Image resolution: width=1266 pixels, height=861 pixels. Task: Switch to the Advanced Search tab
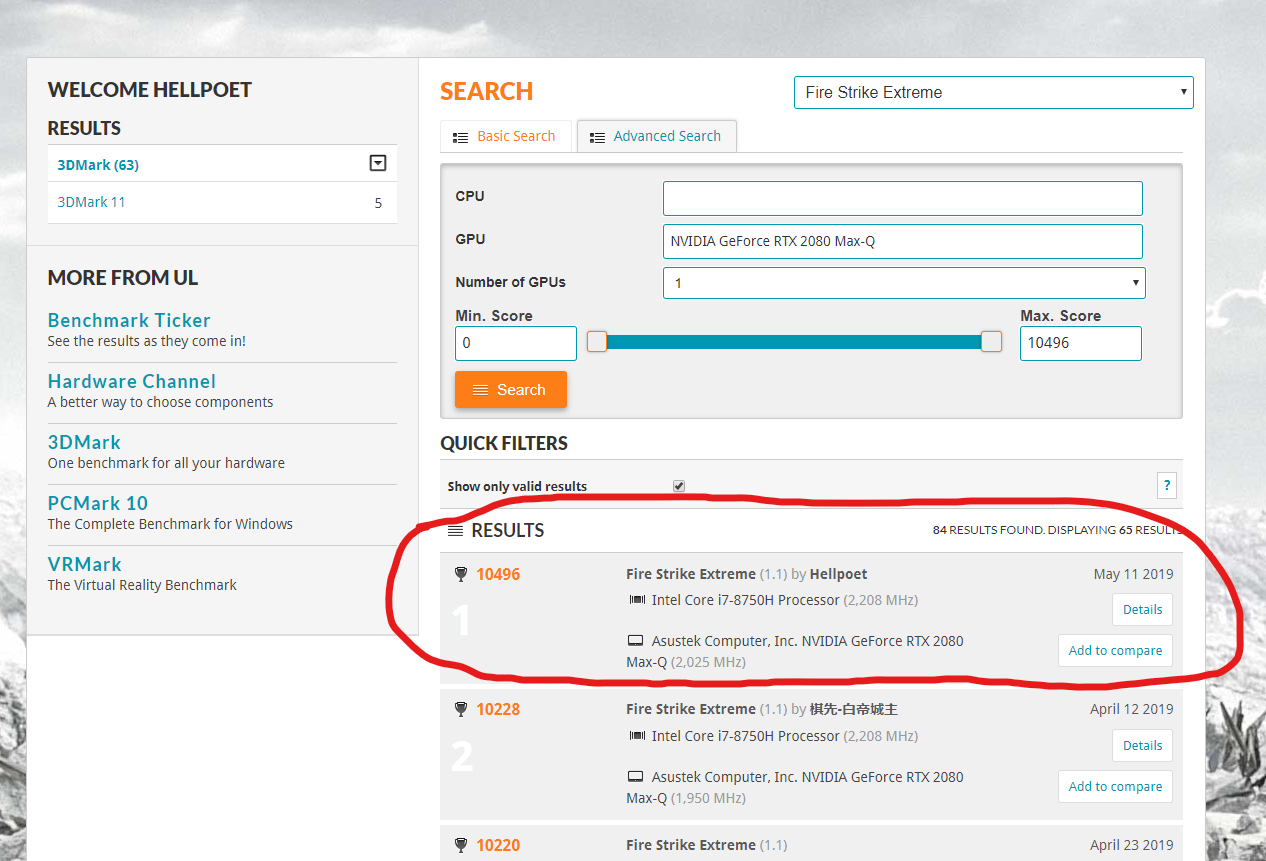click(657, 136)
